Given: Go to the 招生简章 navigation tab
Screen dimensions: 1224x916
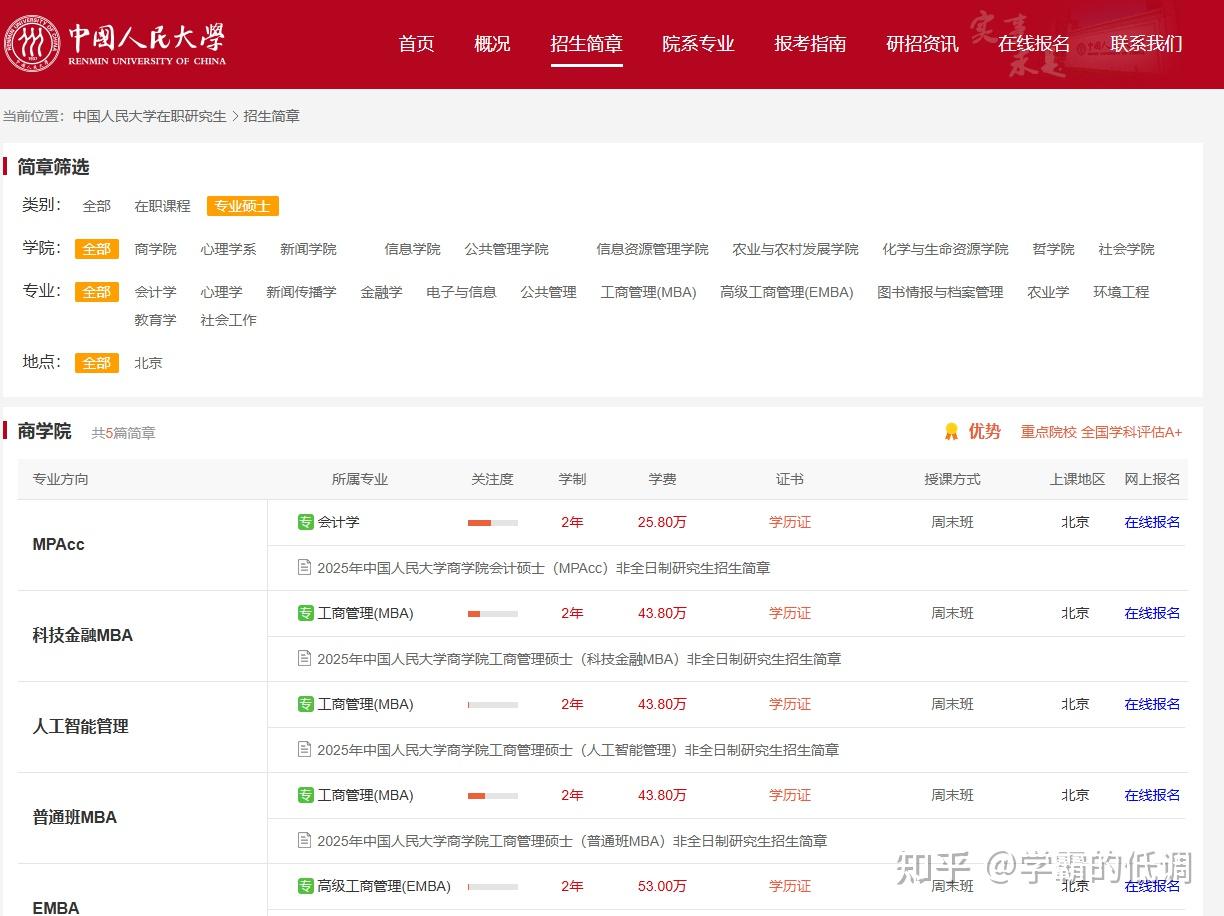Looking at the screenshot, I should click(586, 44).
